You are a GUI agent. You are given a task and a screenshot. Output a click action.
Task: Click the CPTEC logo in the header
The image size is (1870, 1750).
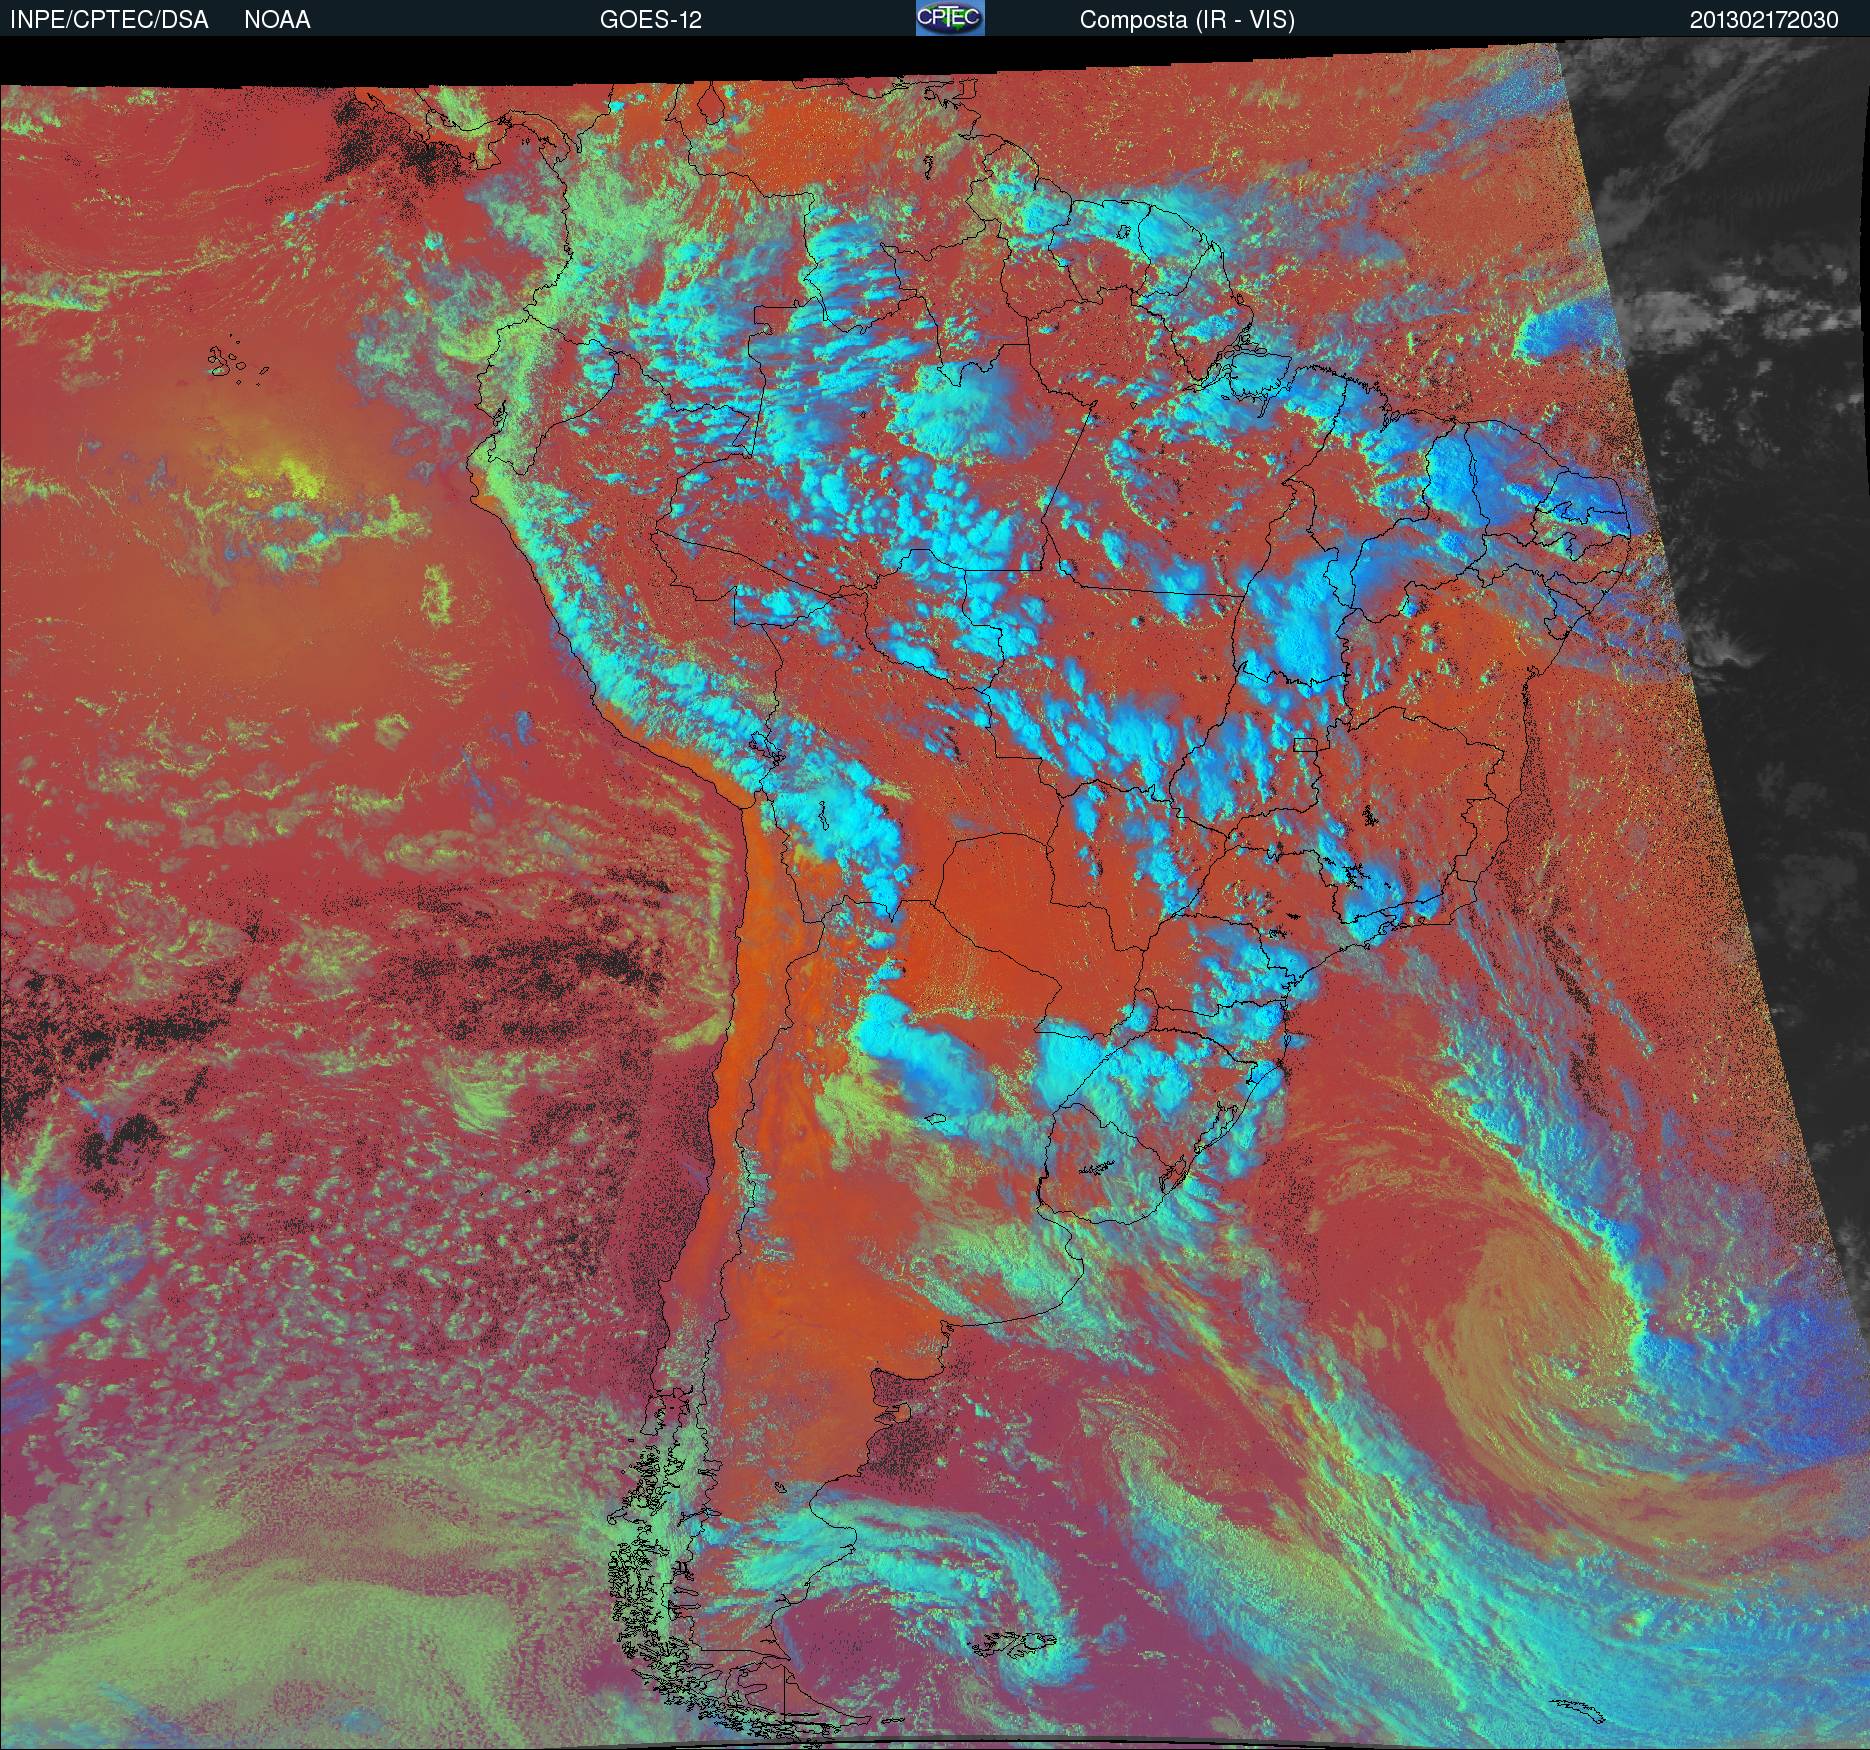[x=950, y=18]
